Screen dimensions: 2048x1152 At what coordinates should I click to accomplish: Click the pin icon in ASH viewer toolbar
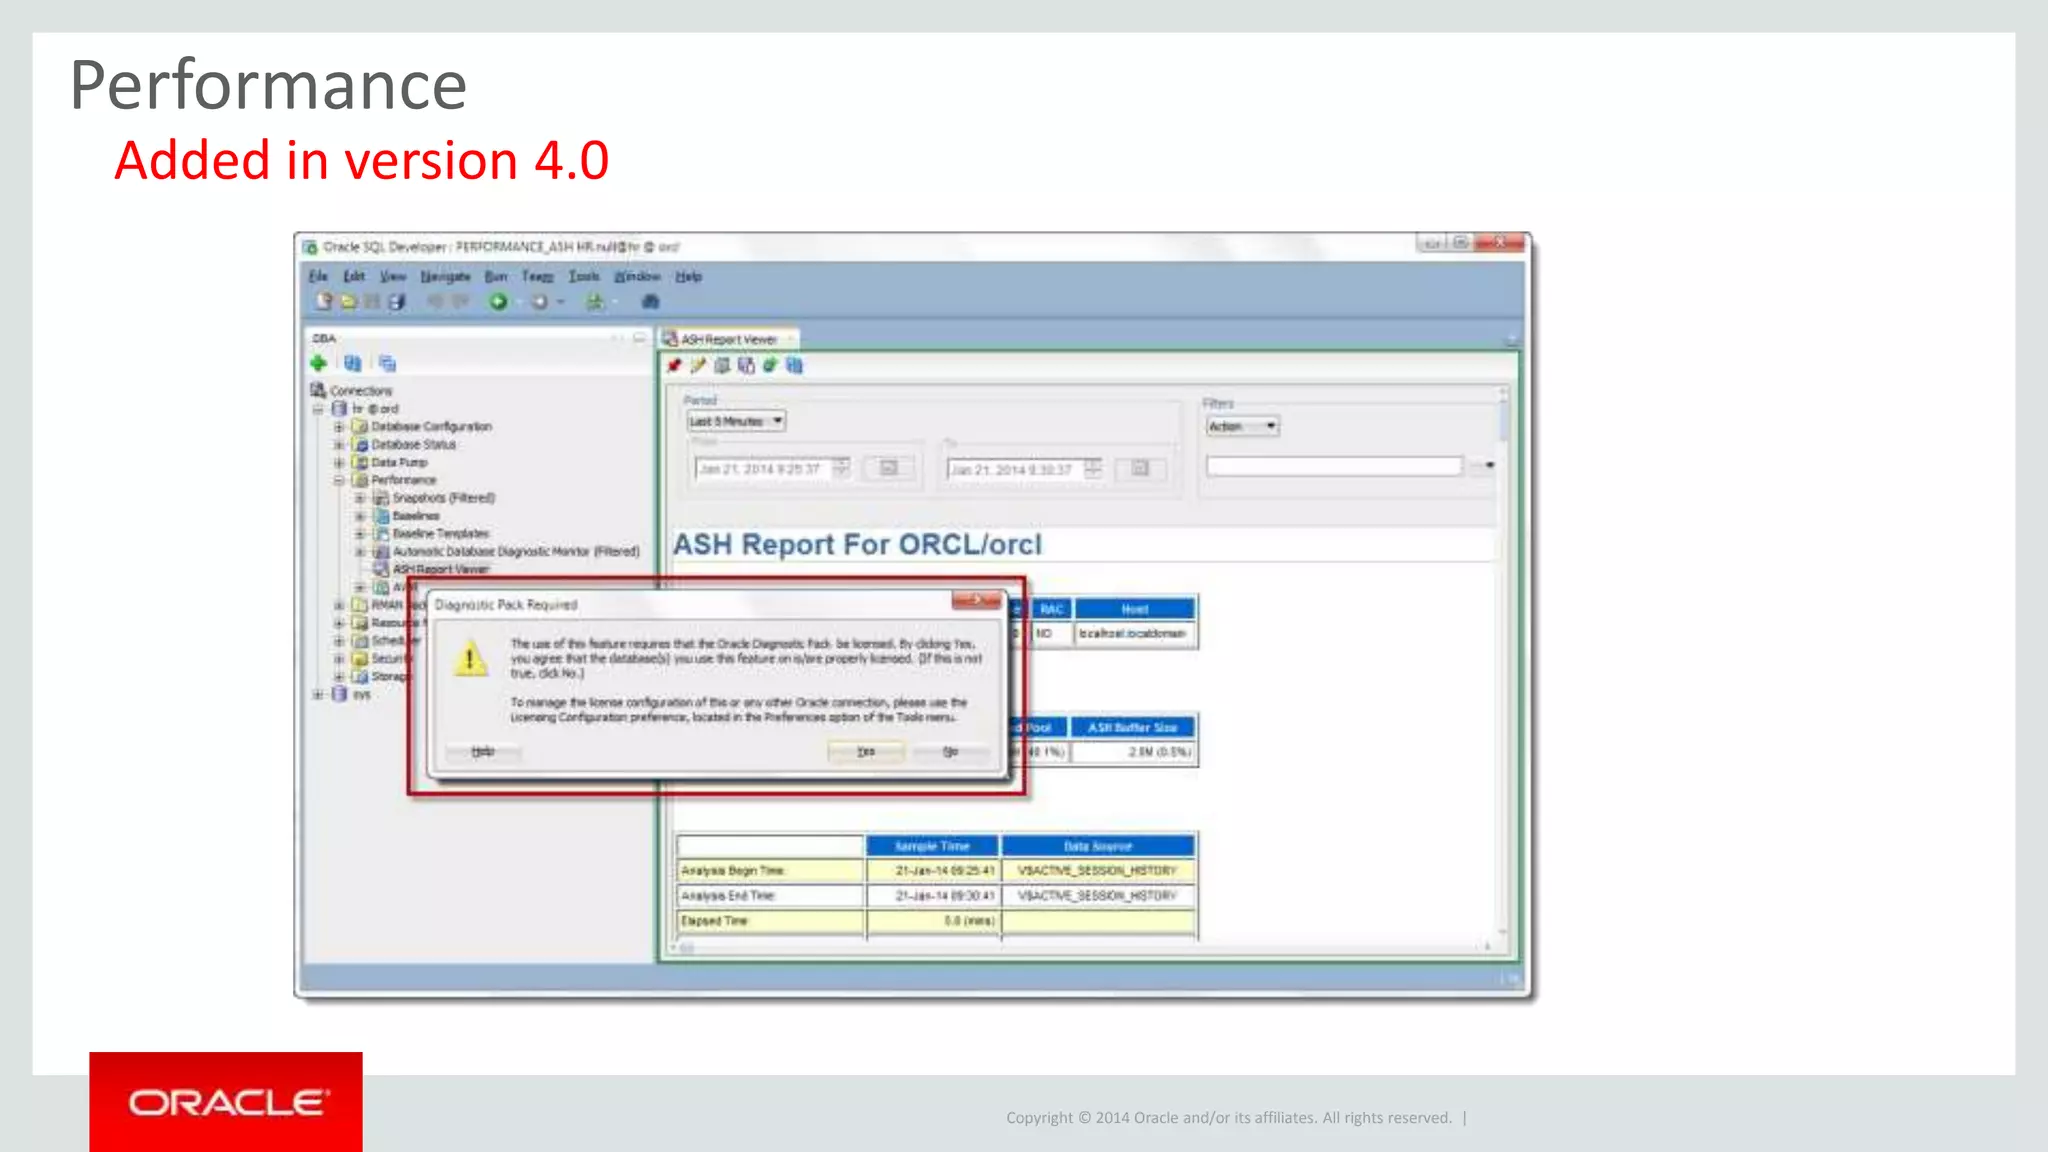[675, 365]
